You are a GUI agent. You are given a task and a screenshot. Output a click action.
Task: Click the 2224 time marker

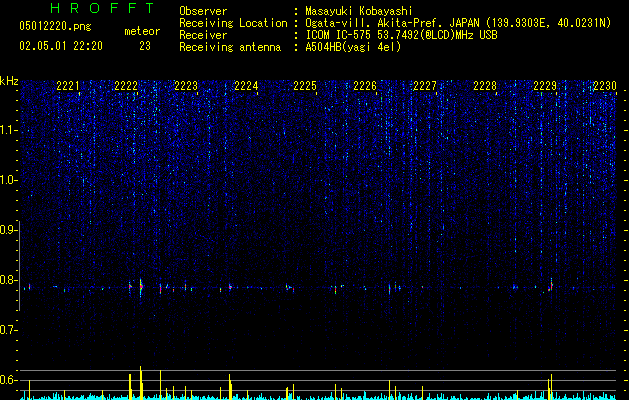(246, 86)
